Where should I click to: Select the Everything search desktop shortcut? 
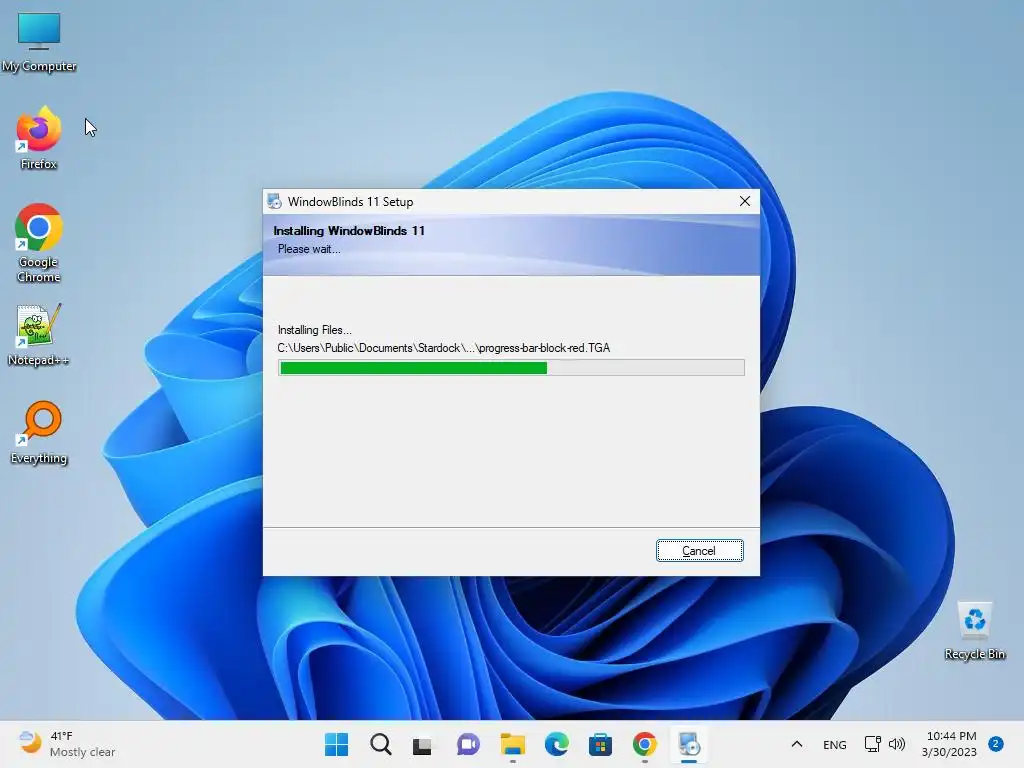39,433
